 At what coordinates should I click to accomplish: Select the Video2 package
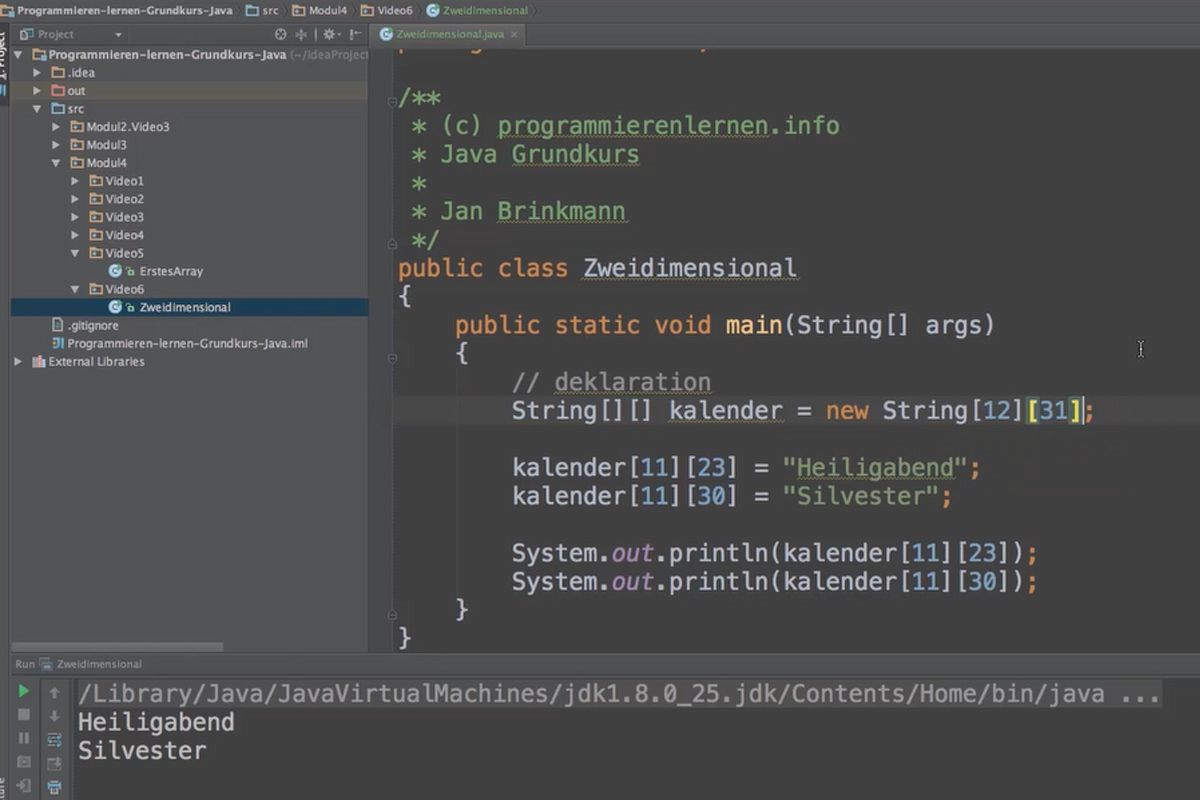[x=125, y=199]
